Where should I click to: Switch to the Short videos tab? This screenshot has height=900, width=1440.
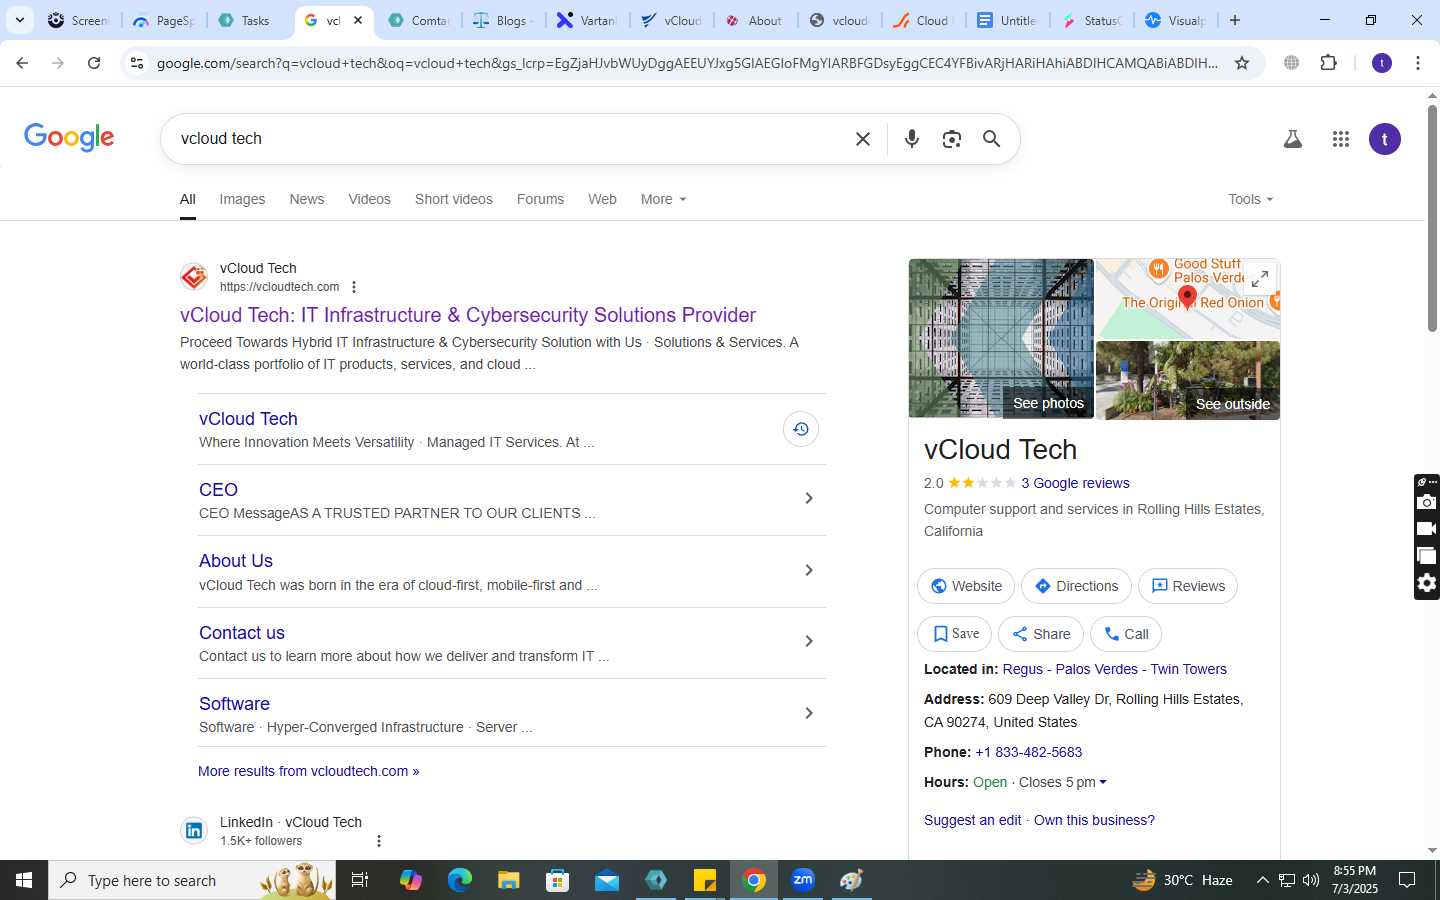coord(454,199)
